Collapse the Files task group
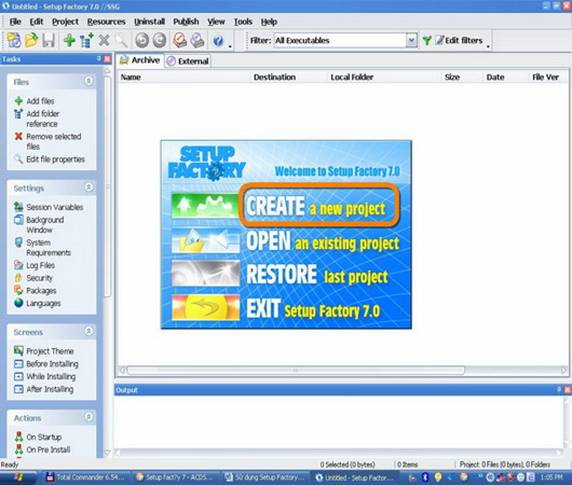572x485 pixels. (89, 80)
